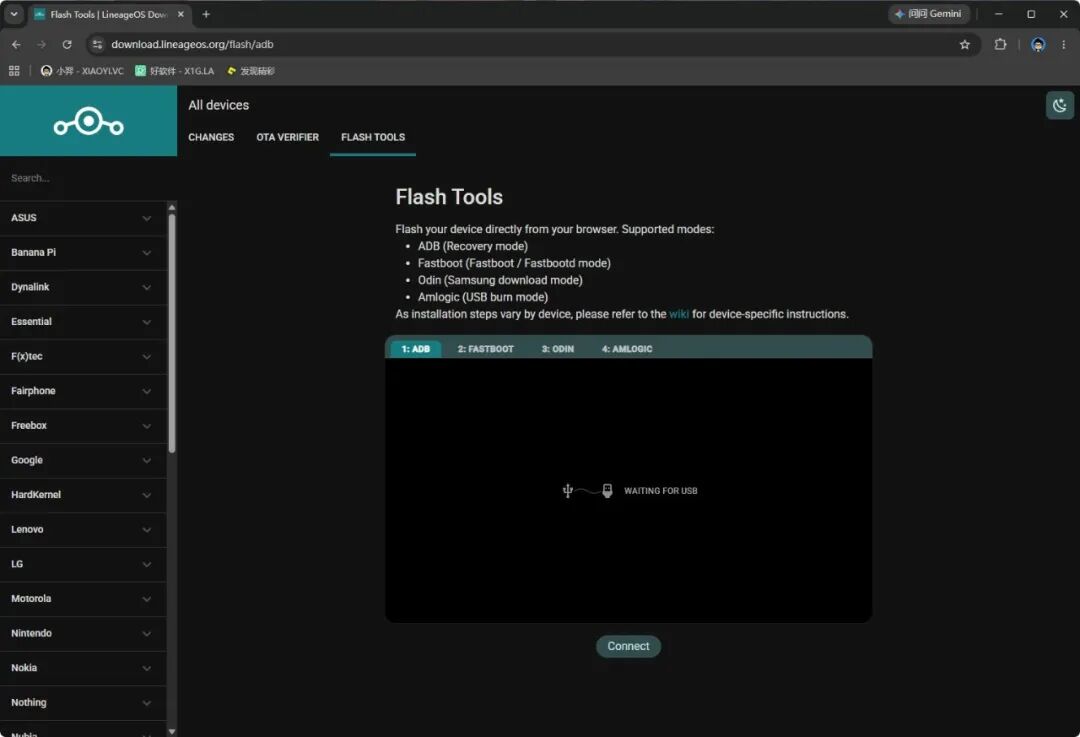Switch to the OTA Verifier tab
Screen dimensions: 1080x737
click(x=287, y=137)
